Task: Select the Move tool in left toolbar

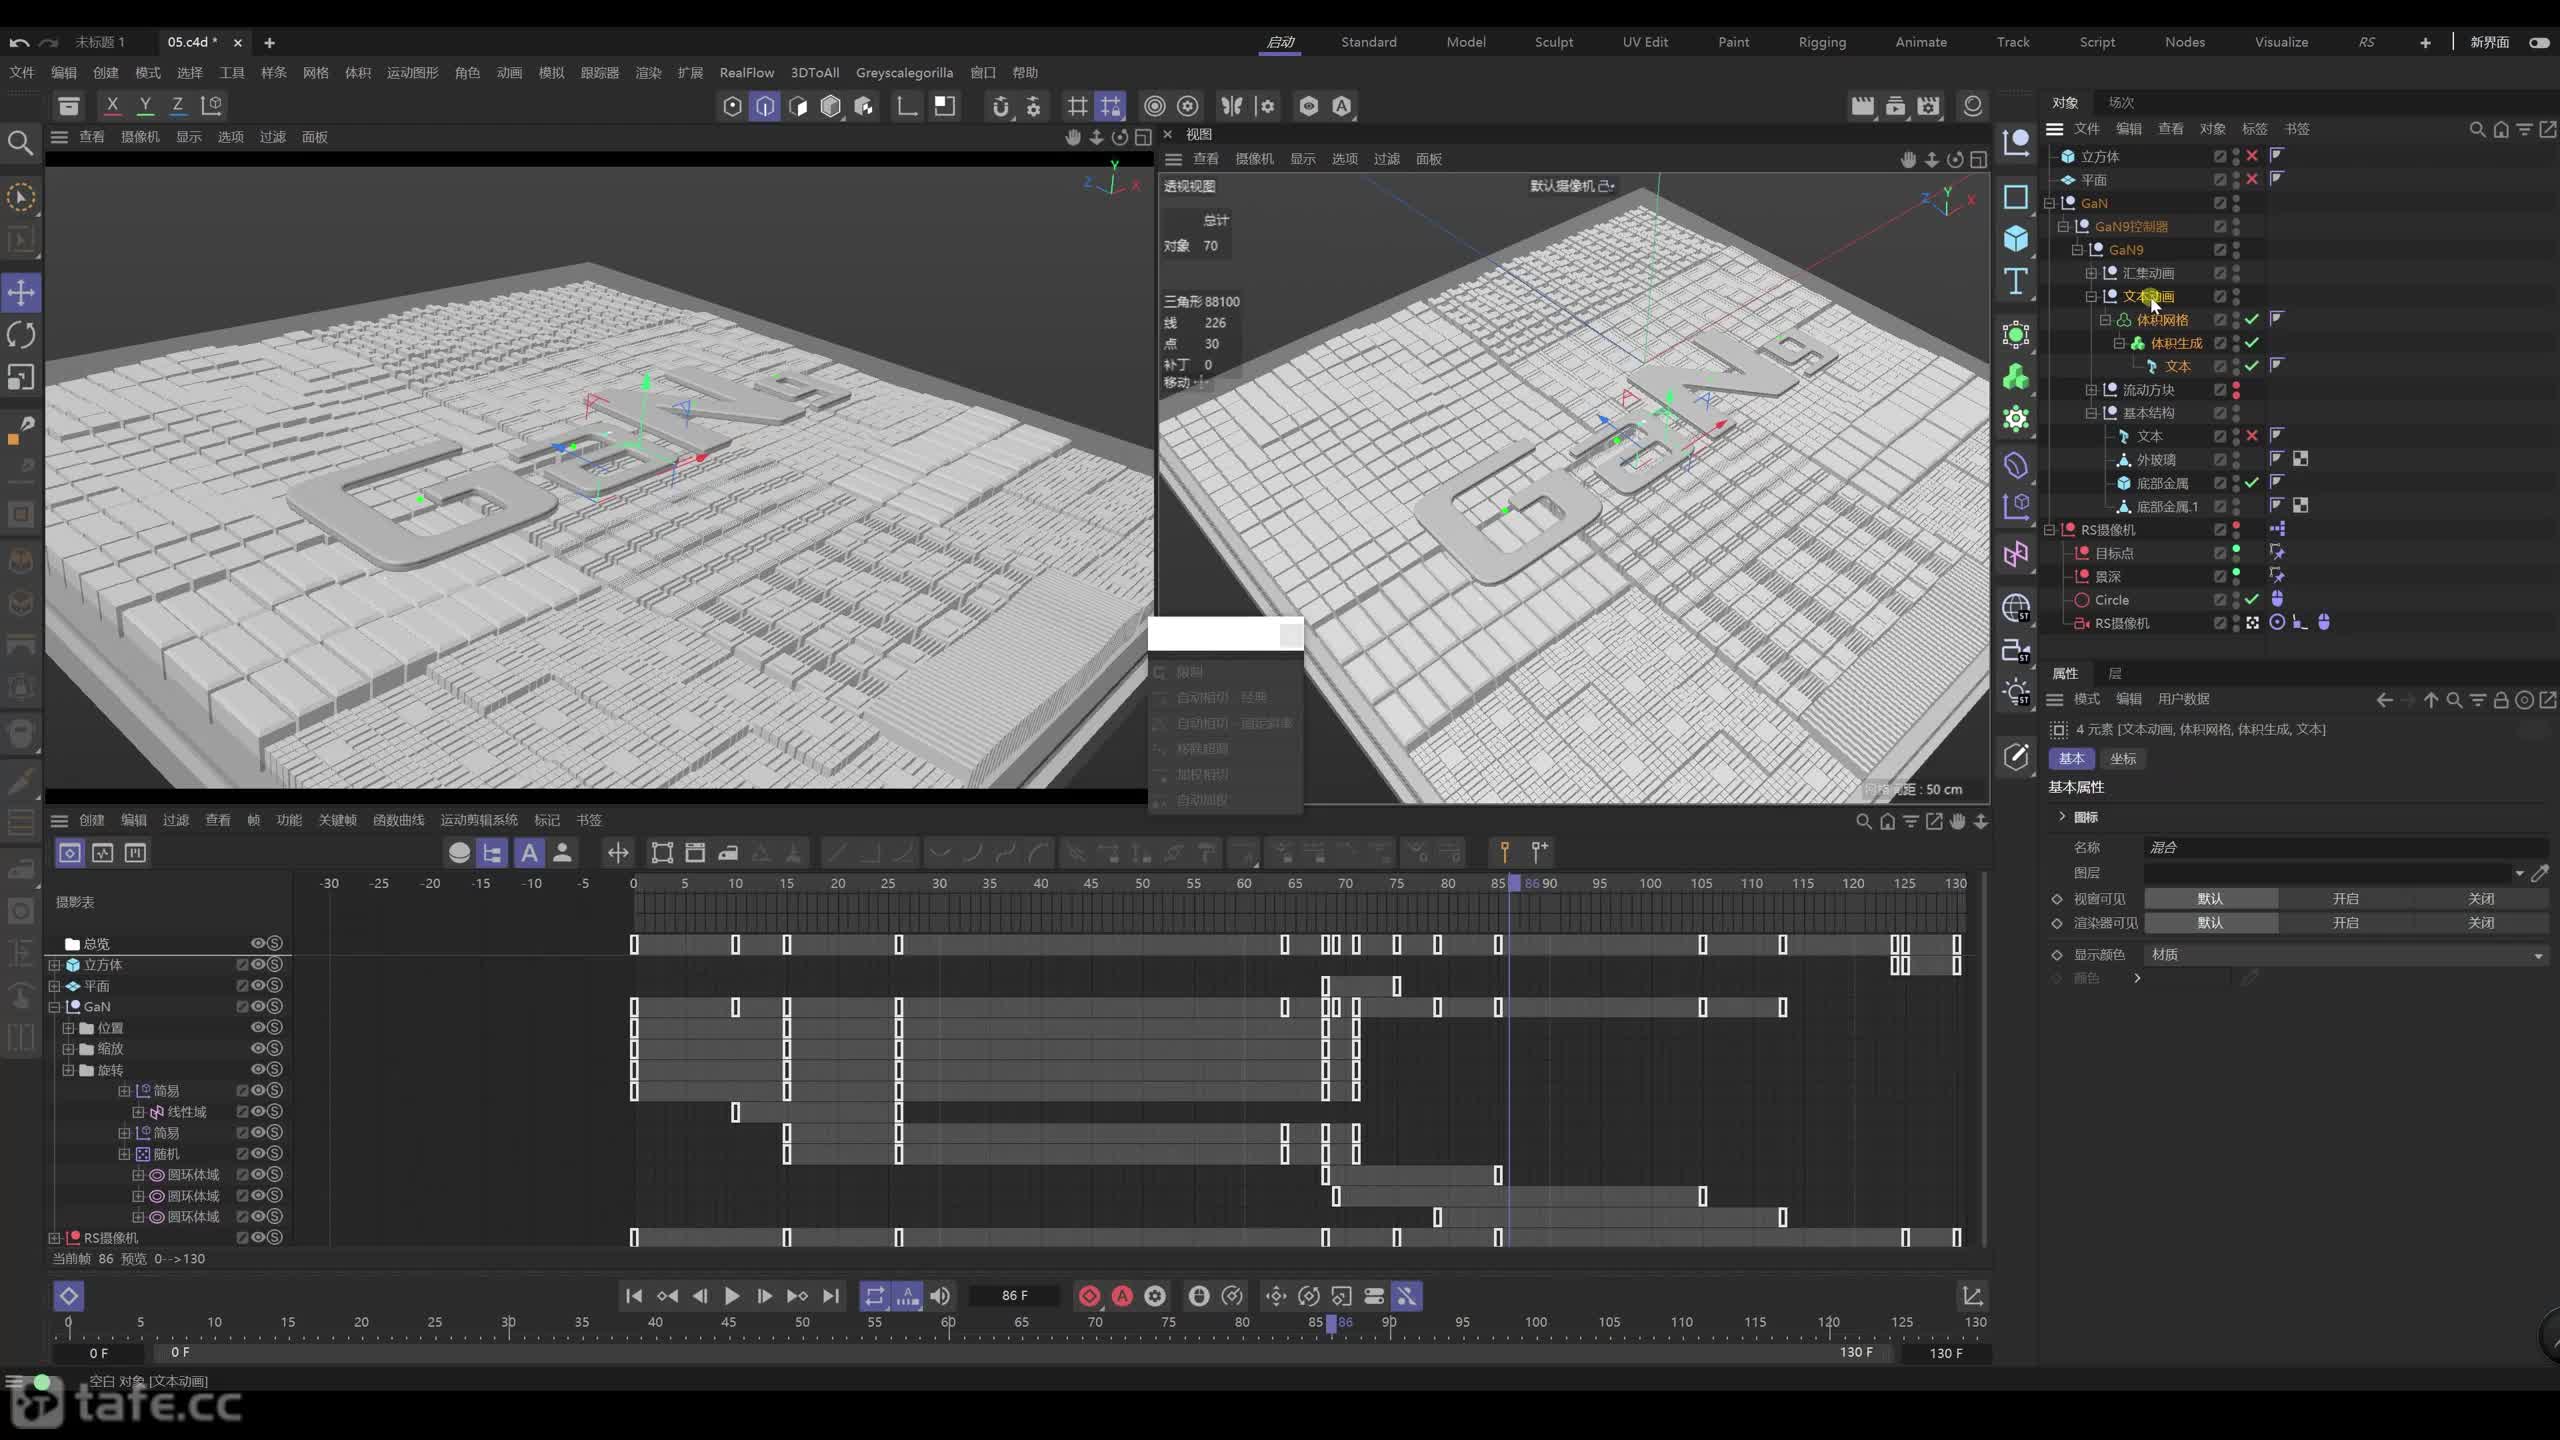Action: [x=21, y=293]
